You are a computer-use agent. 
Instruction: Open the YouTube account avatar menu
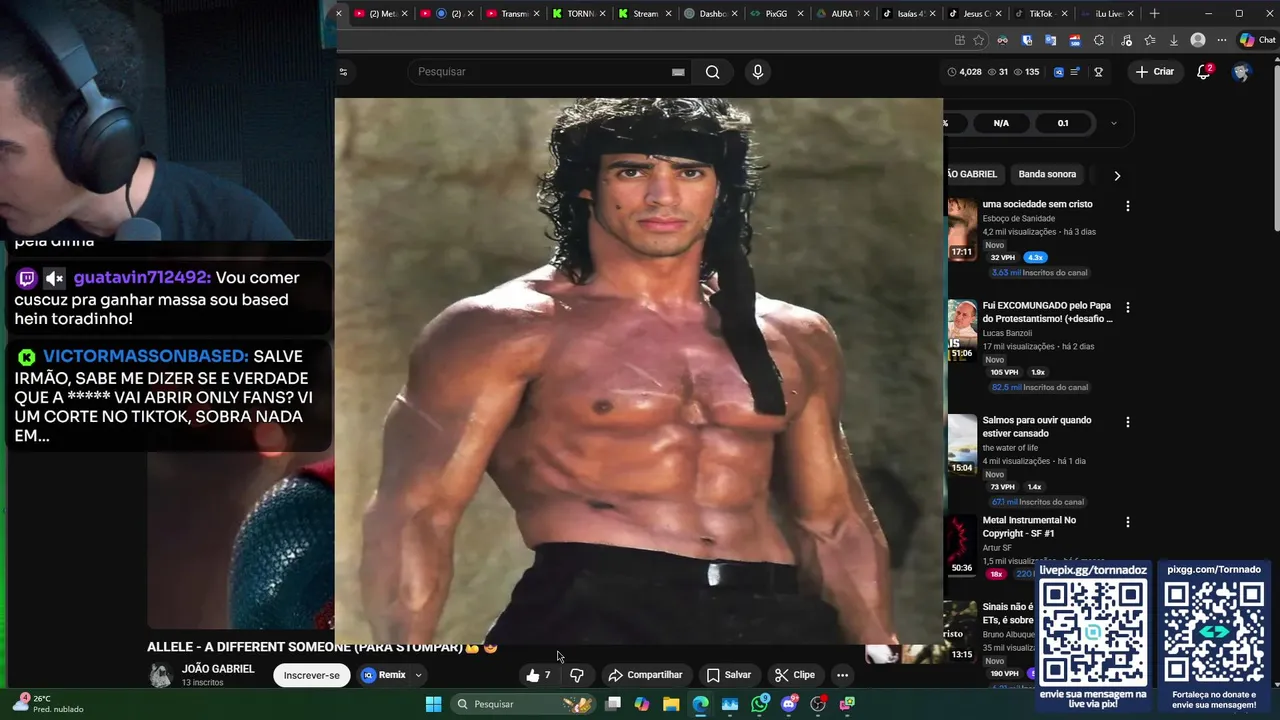point(1242,72)
